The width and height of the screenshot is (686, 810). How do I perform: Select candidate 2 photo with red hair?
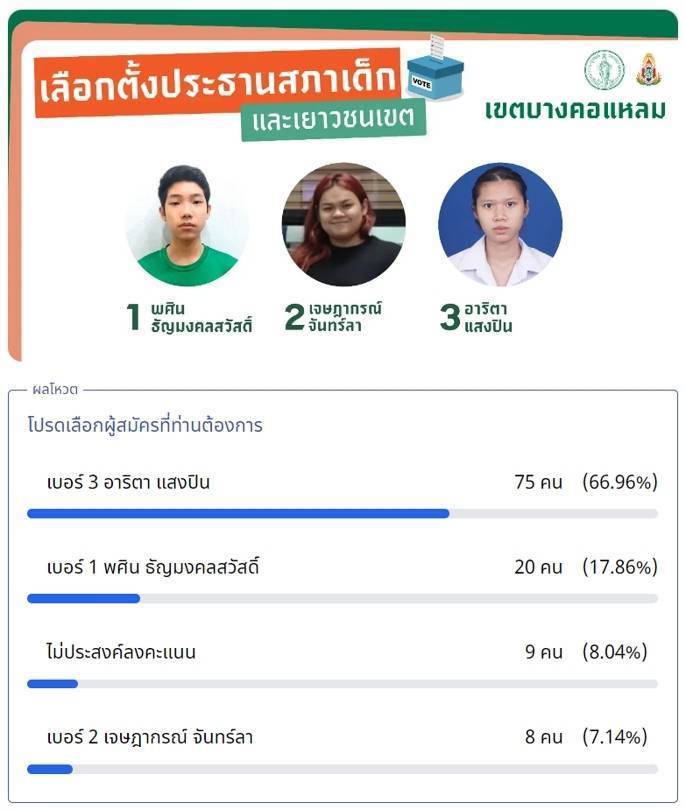[344, 224]
